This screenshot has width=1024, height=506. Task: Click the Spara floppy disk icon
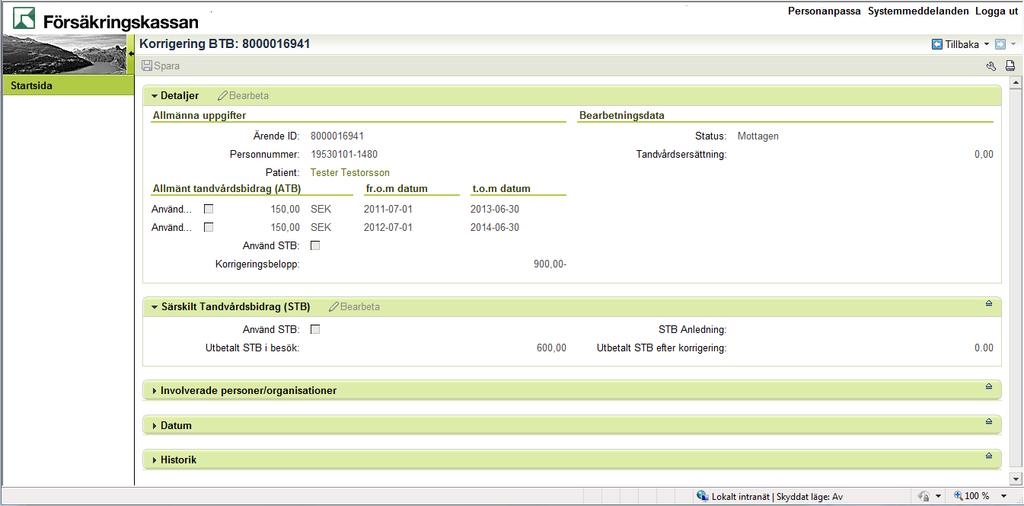147,66
